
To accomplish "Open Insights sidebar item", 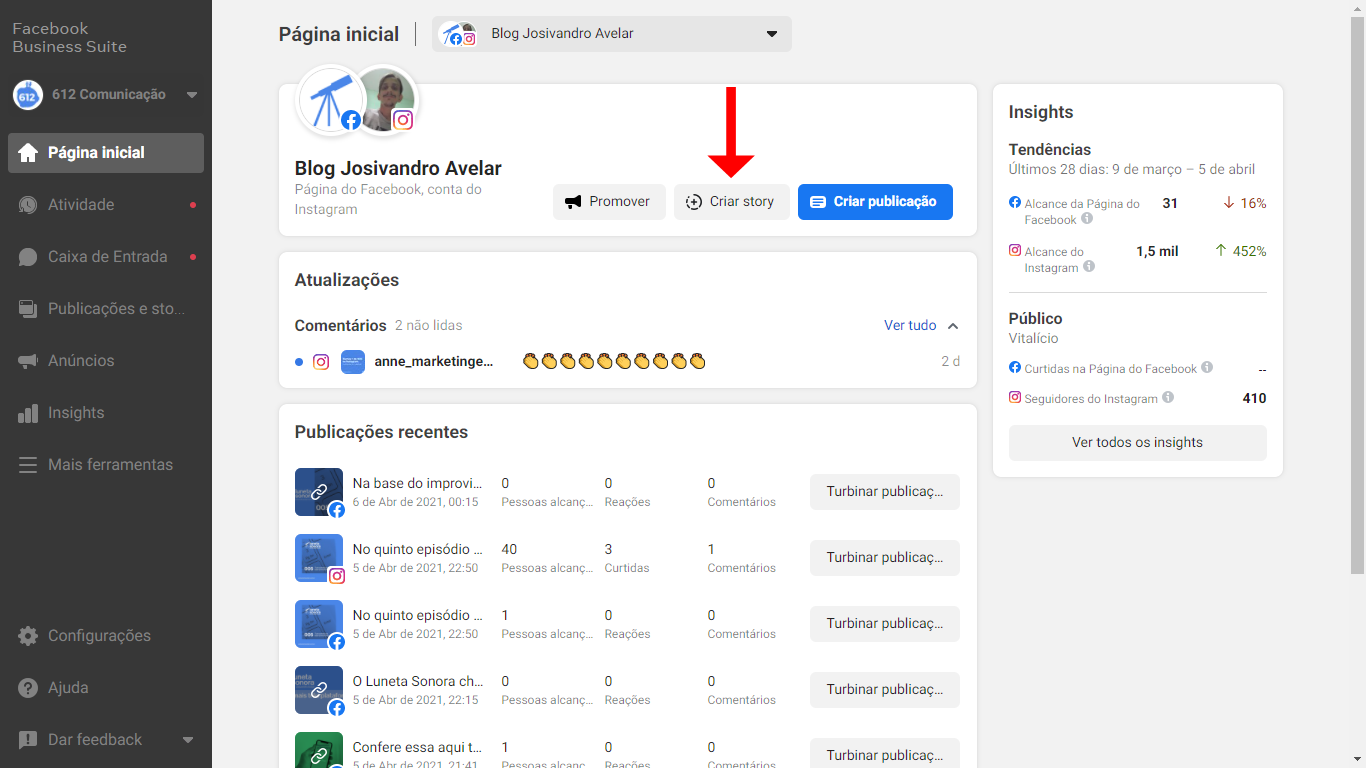I will point(106,413).
